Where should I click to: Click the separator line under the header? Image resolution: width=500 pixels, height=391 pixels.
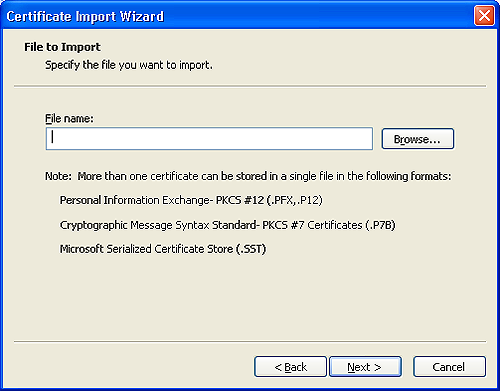point(250,86)
